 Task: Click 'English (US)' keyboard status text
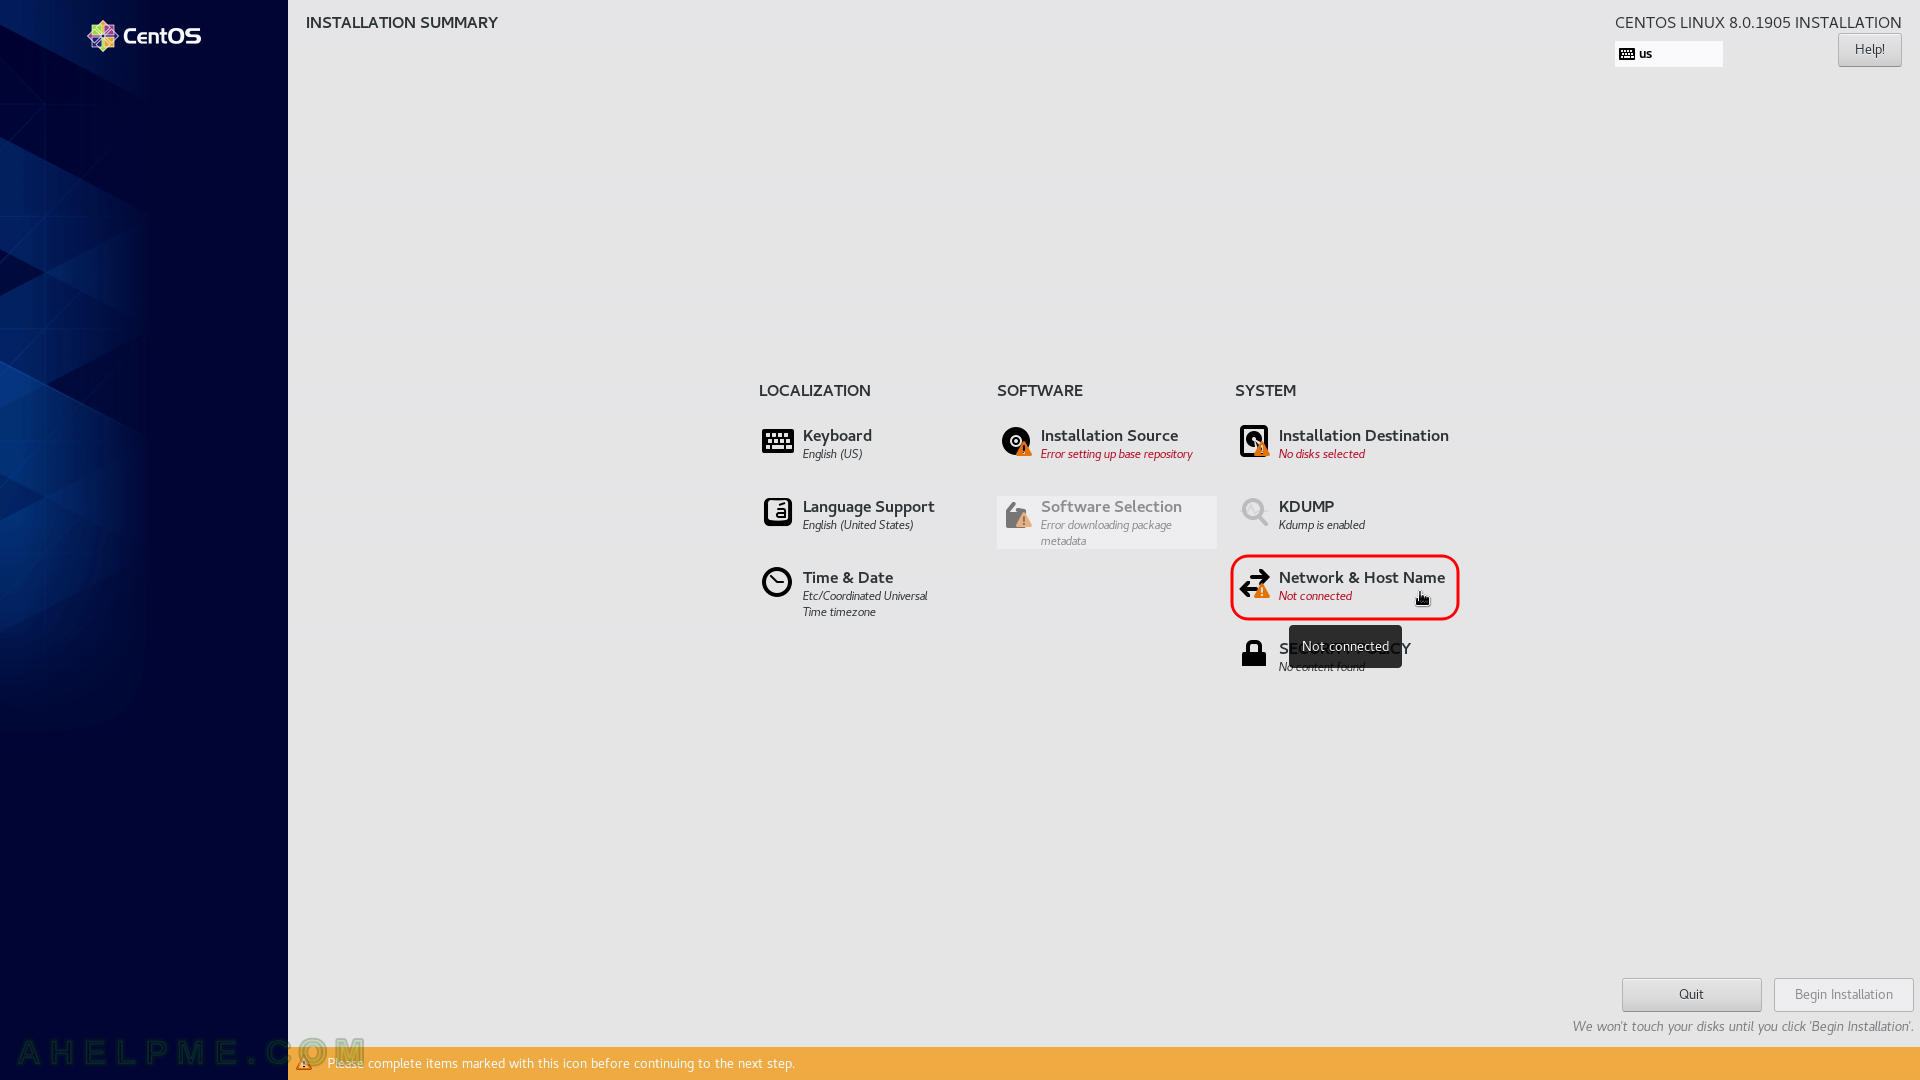point(832,455)
